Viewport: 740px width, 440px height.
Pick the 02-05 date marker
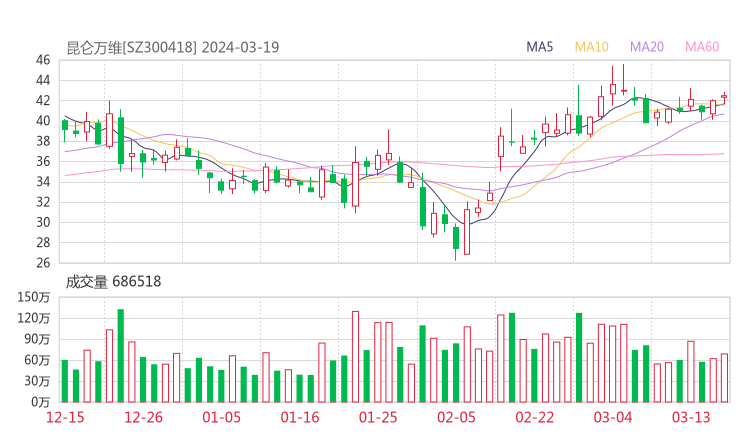pos(456,417)
